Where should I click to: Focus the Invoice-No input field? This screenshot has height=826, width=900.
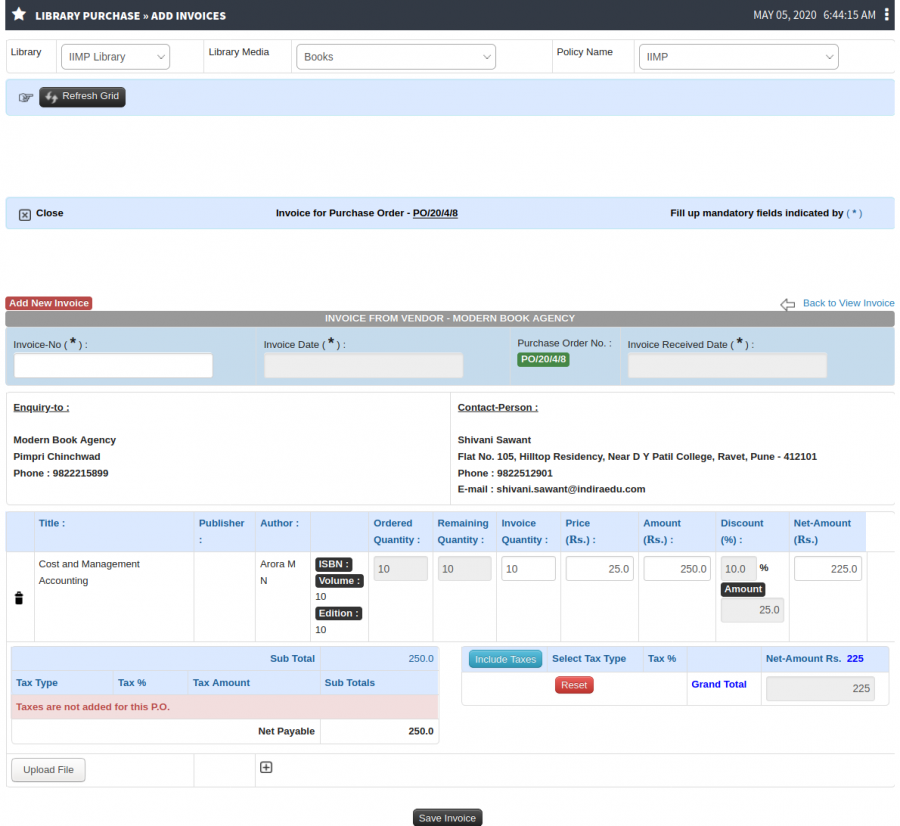coord(113,366)
